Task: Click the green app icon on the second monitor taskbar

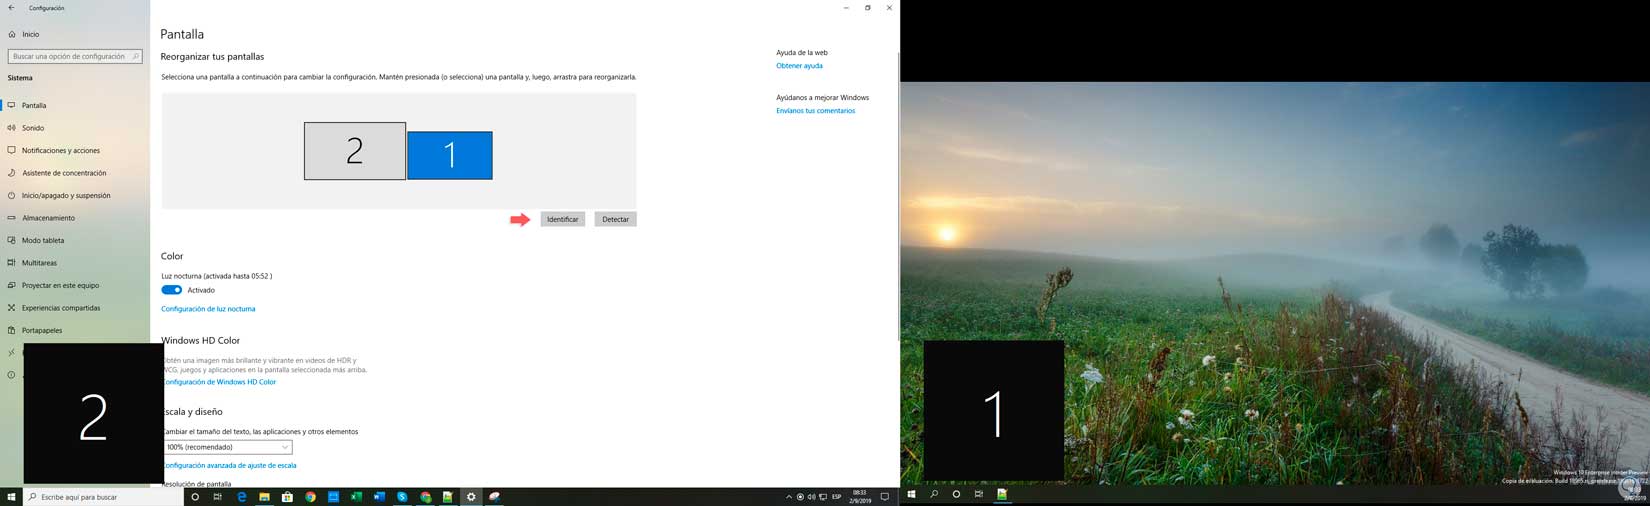Action: point(1001,494)
